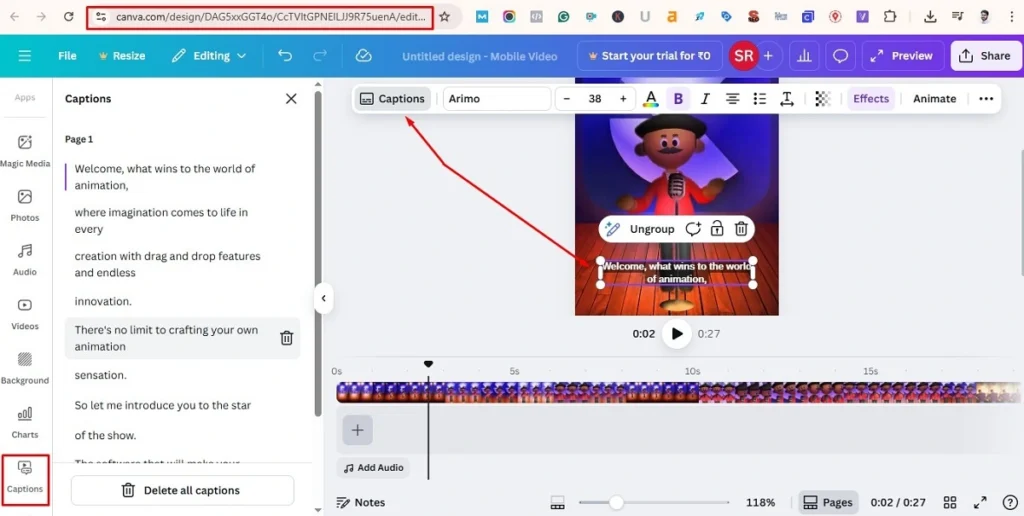Click the font size 38 field
Screen dimensions: 1024x516
coord(594,99)
